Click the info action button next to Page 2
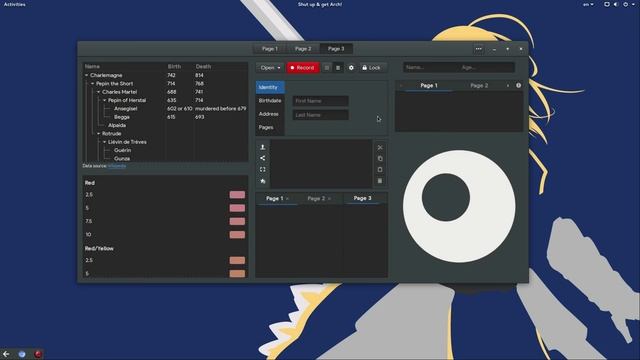Viewport: 640px width, 360px height. point(518,85)
